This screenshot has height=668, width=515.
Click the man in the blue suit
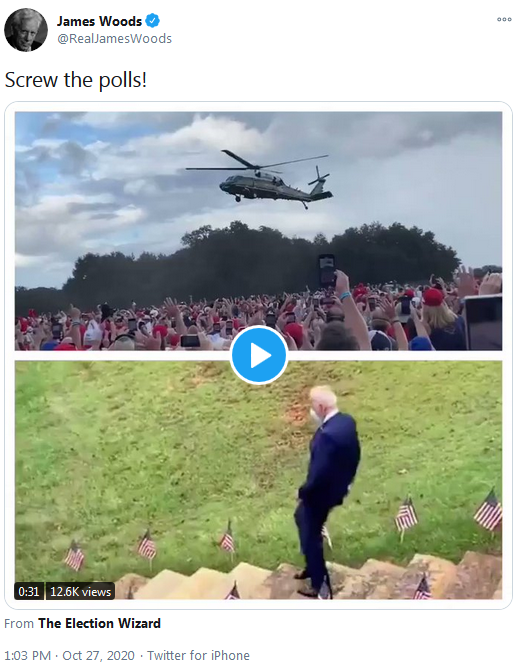[327, 490]
